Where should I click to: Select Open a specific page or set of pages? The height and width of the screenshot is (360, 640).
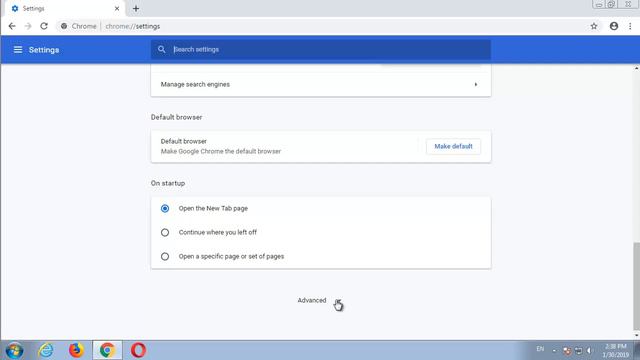pos(165,257)
